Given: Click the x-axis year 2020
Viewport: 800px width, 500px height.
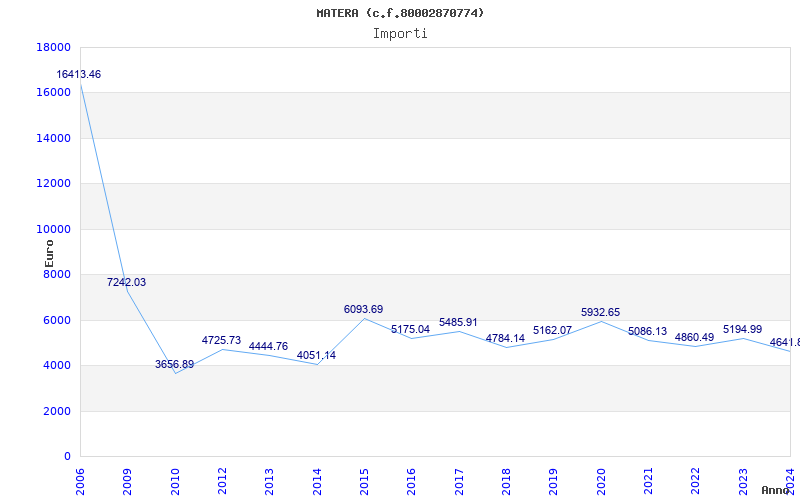Looking at the screenshot, I should pyautogui.click(x=601, y=482).
